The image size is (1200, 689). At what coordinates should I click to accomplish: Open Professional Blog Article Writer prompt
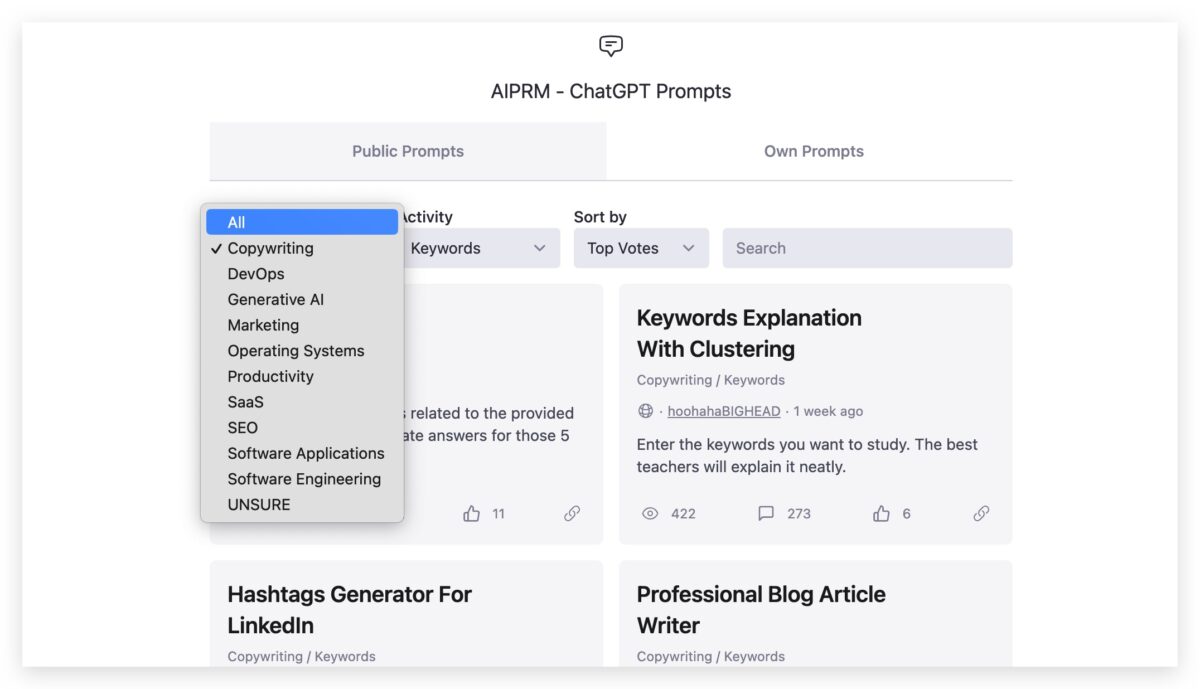coord(761,609)
